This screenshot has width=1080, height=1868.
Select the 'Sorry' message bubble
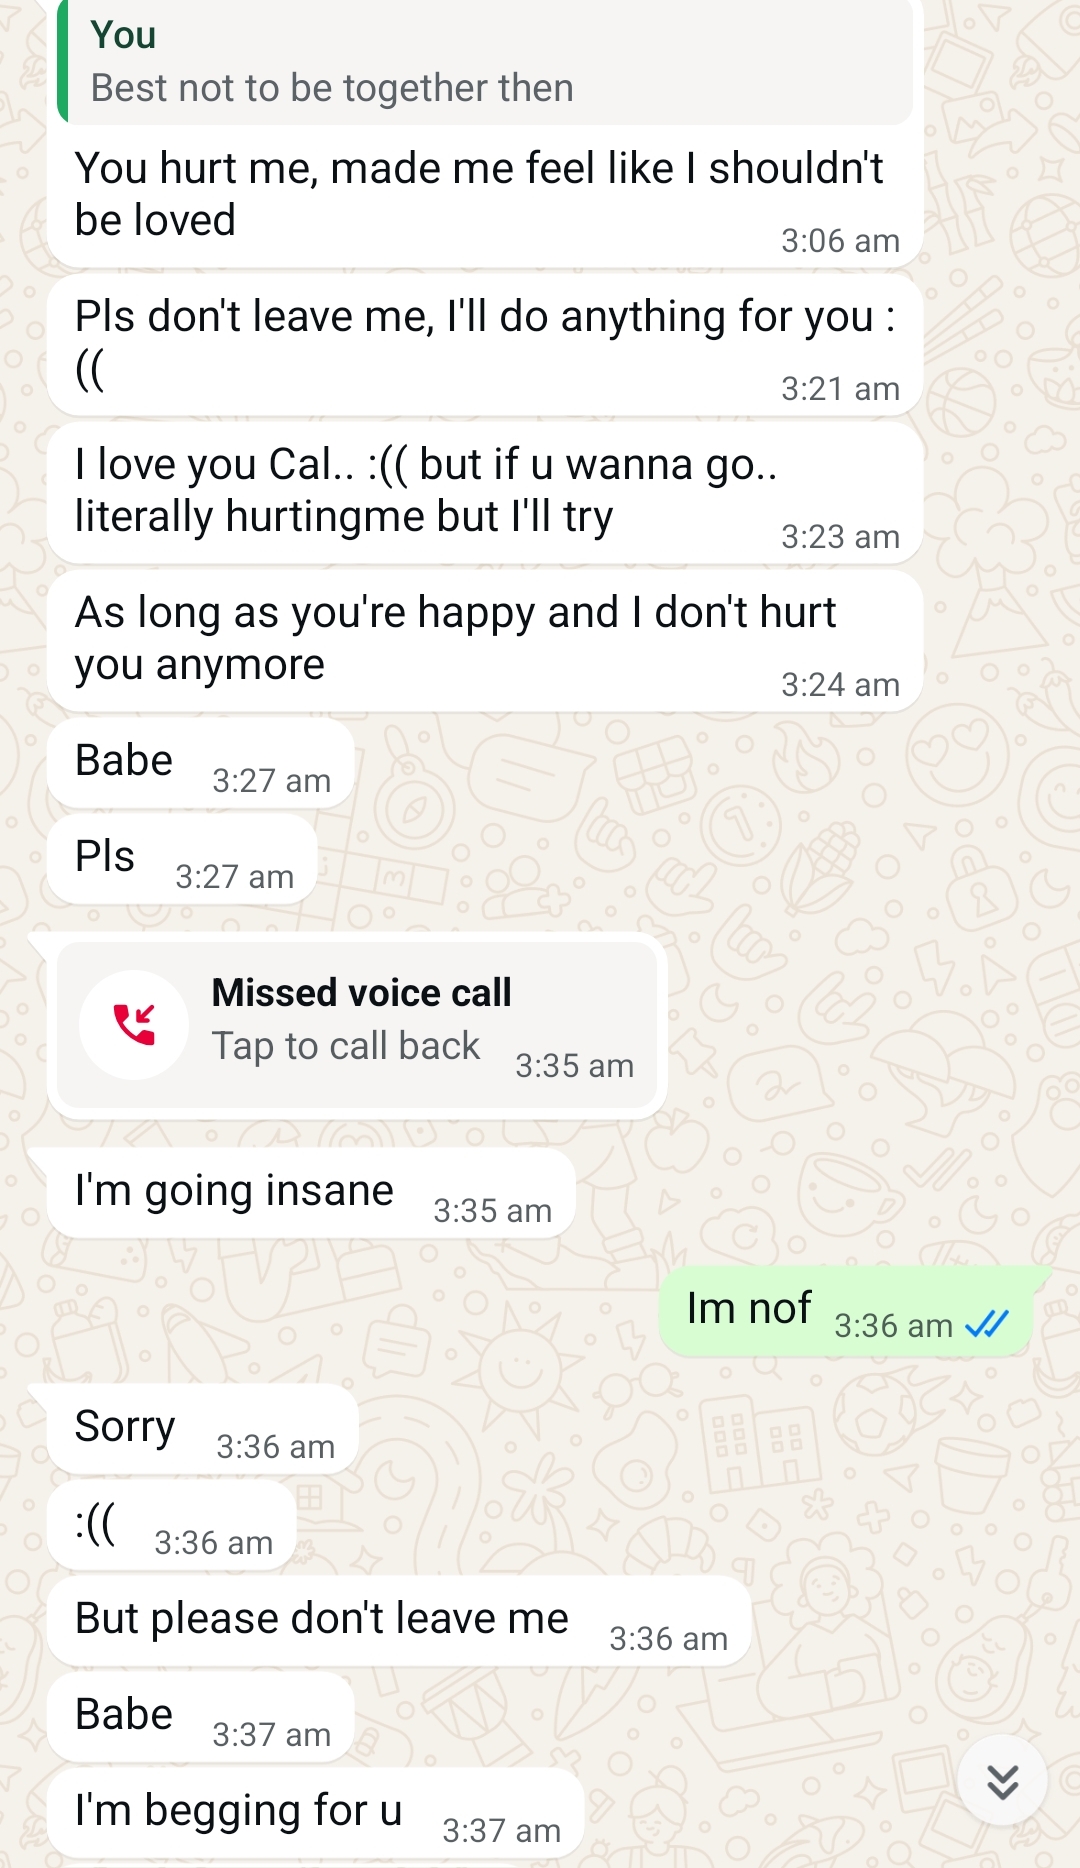(x=203, y=1429)
